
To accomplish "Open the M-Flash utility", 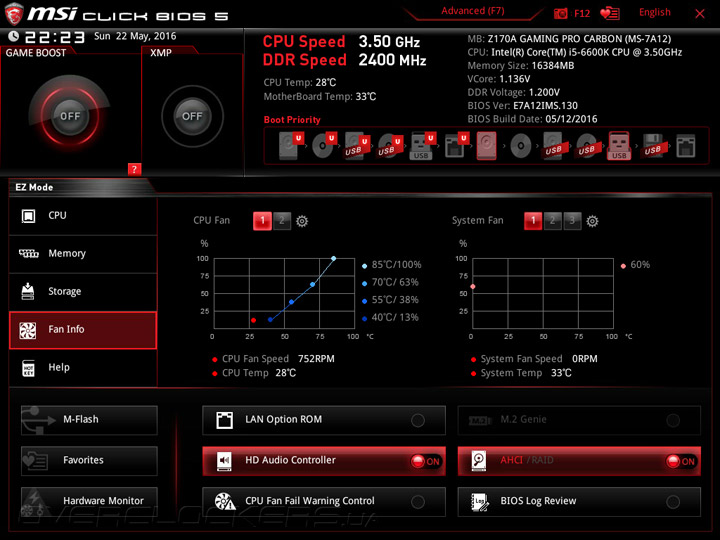I will pyautogui.click(x=89, y=420).
